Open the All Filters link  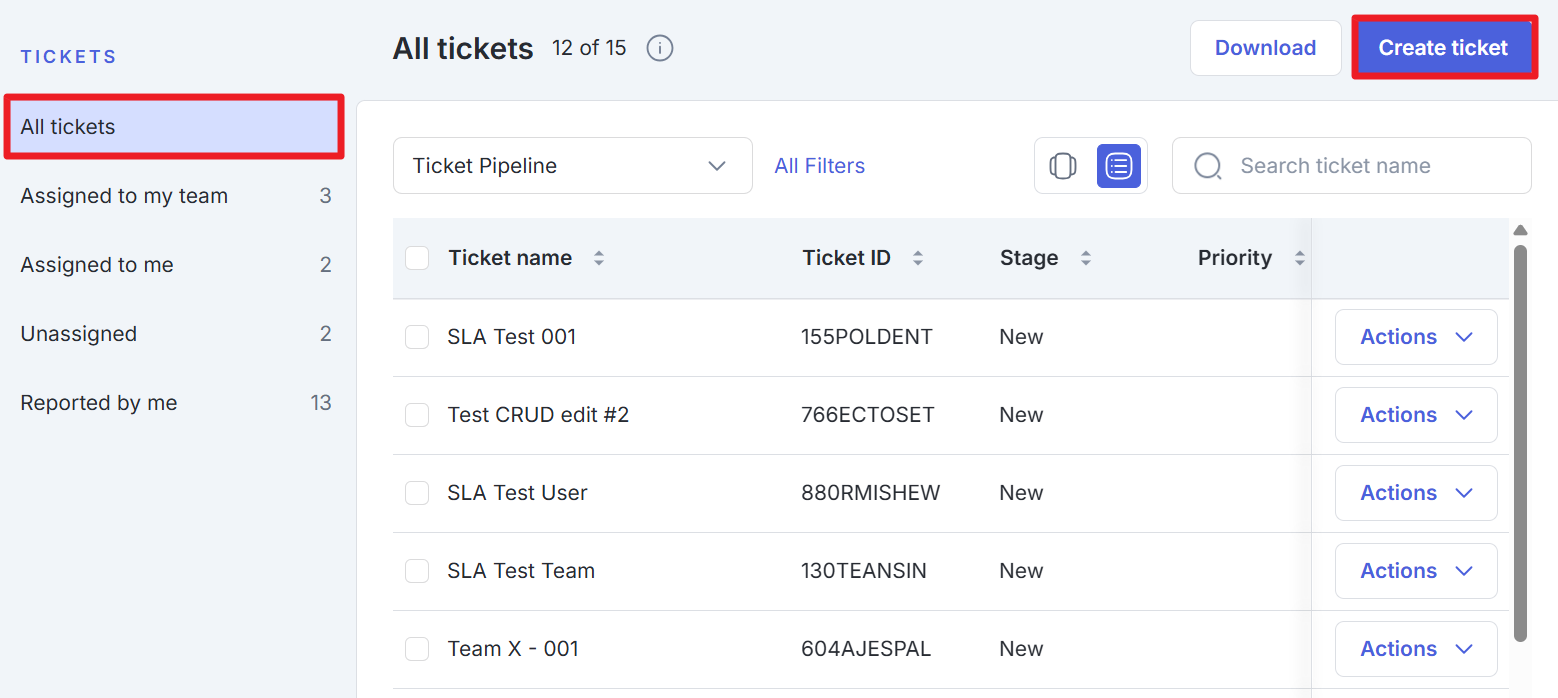pos(819,166)
